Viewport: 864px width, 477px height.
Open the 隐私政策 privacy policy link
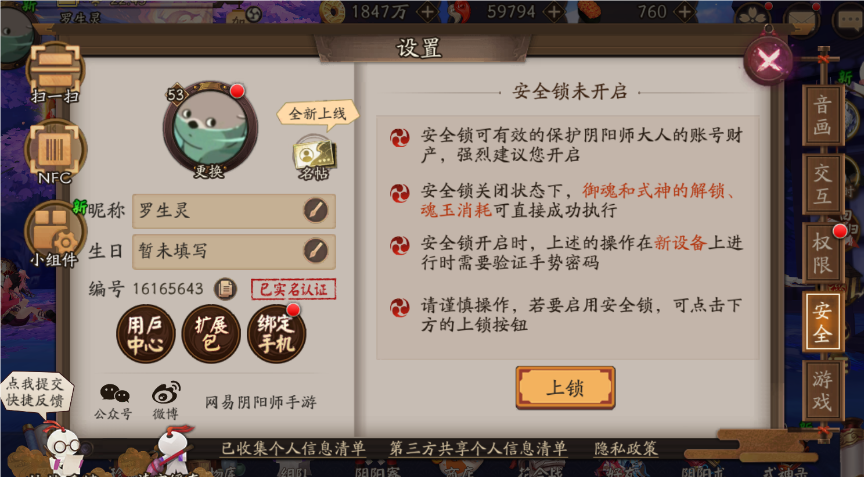tap(626, 448)
